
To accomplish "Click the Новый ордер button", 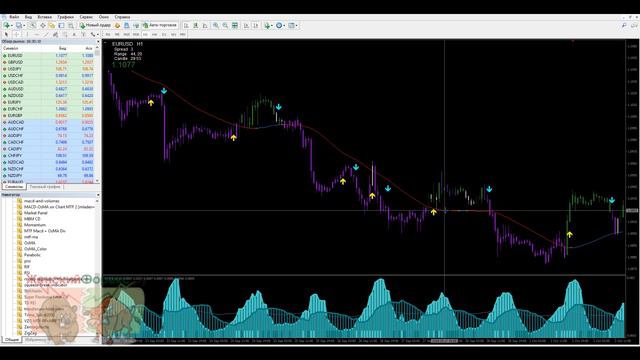I will 95,25.
